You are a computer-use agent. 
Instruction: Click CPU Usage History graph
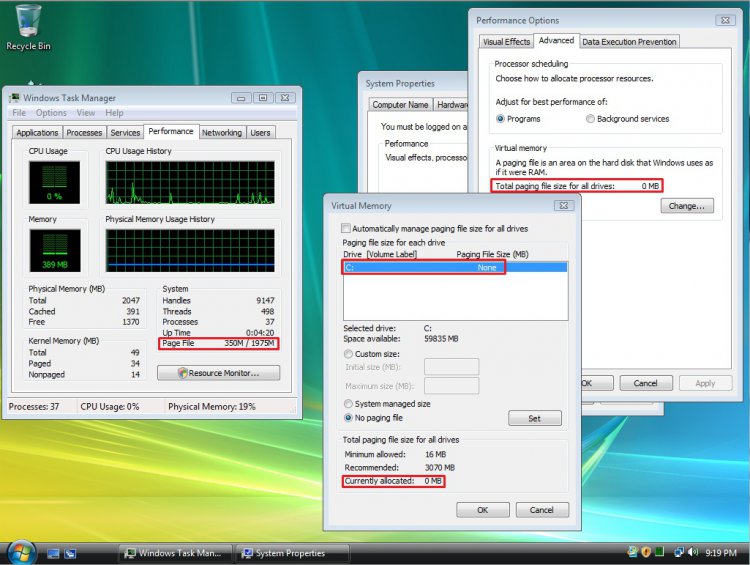point(190,183)
